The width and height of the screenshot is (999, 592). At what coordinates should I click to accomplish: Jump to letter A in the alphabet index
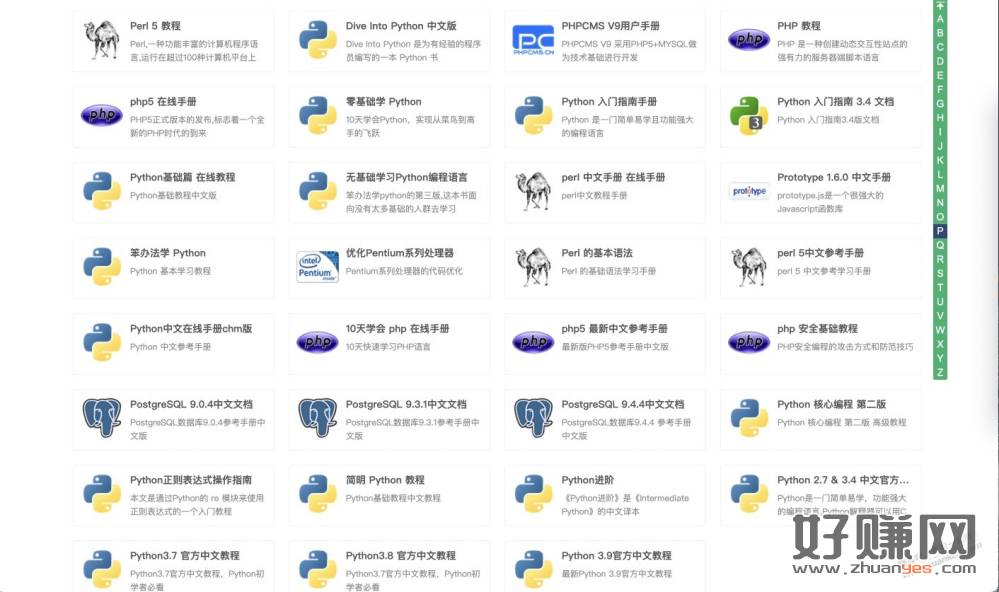pyautogui.click(x=940, y=19)
